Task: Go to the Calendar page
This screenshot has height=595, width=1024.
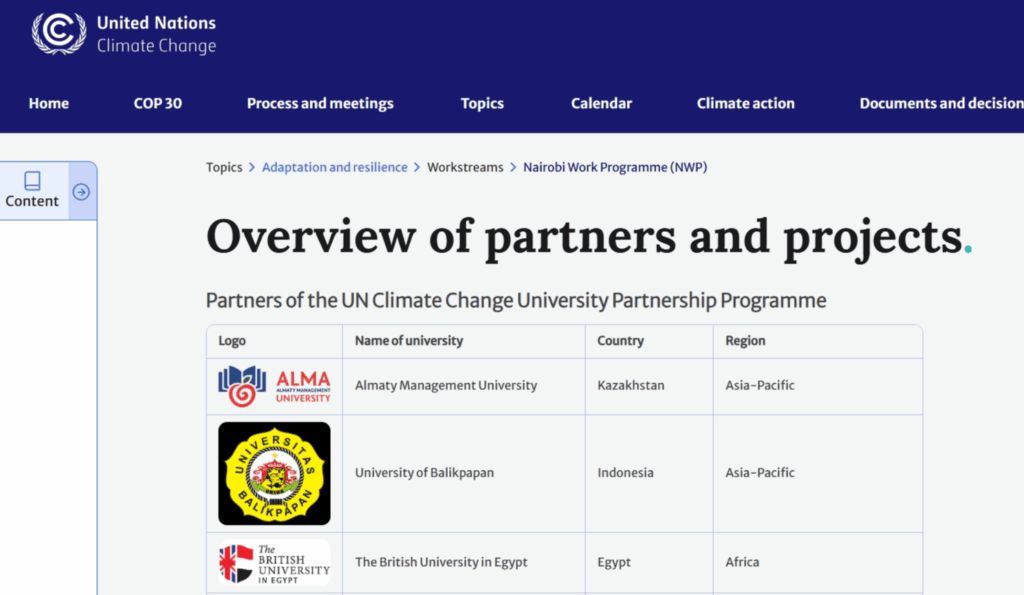Action: pos(601,103)
